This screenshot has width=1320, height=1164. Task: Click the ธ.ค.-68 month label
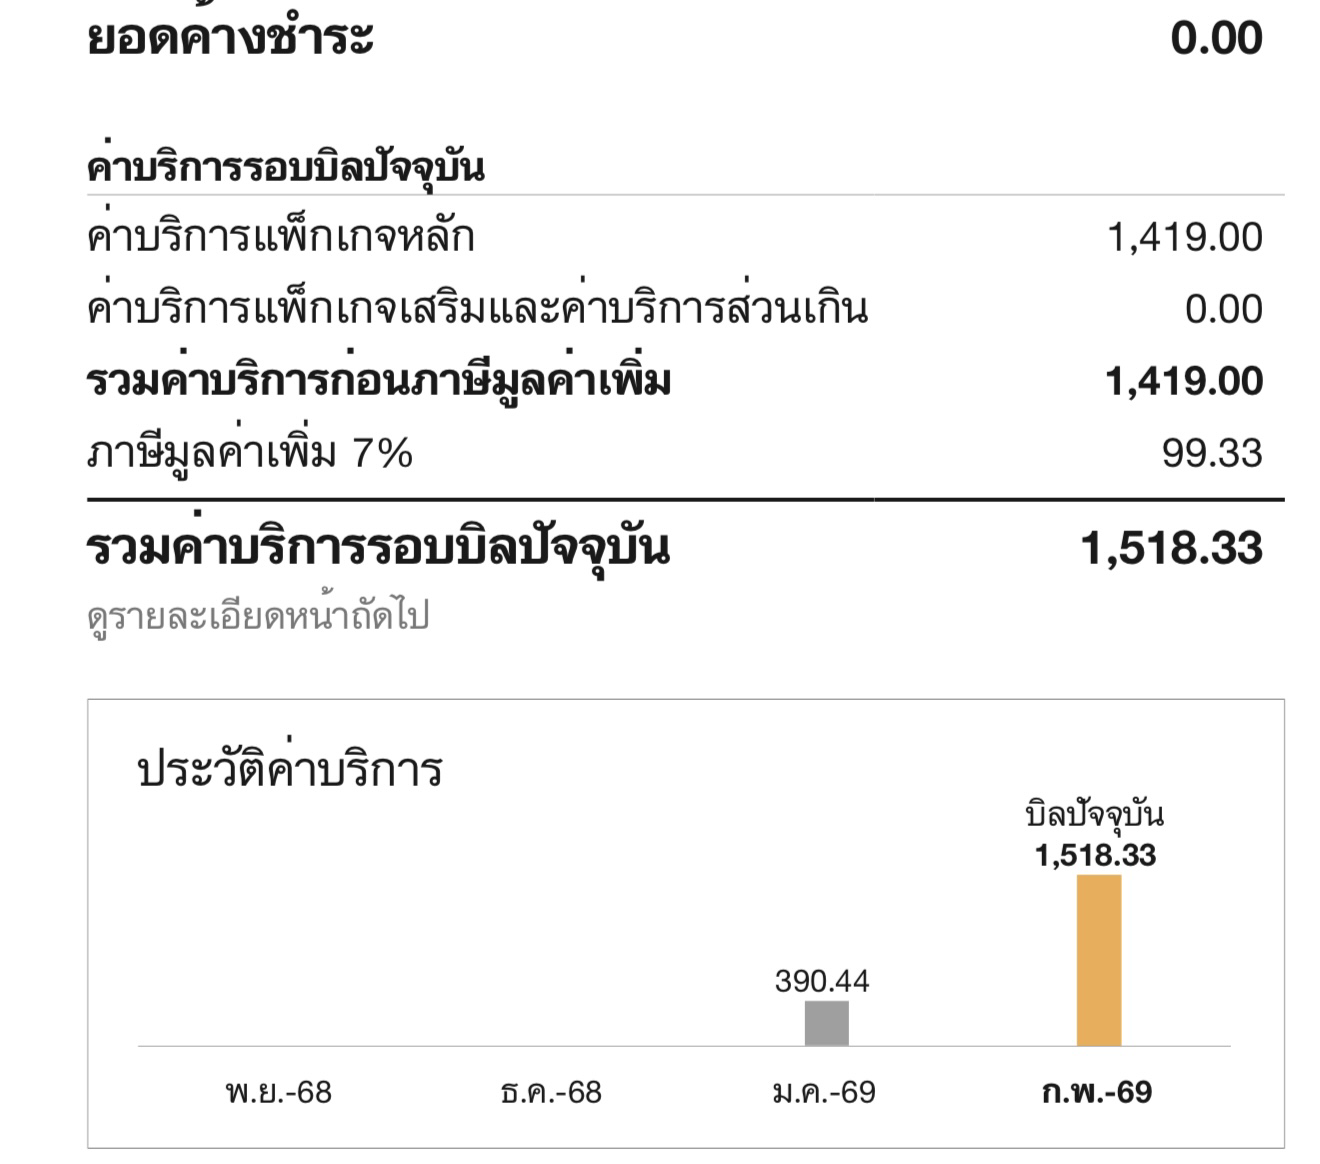[x=551, y=1091]
